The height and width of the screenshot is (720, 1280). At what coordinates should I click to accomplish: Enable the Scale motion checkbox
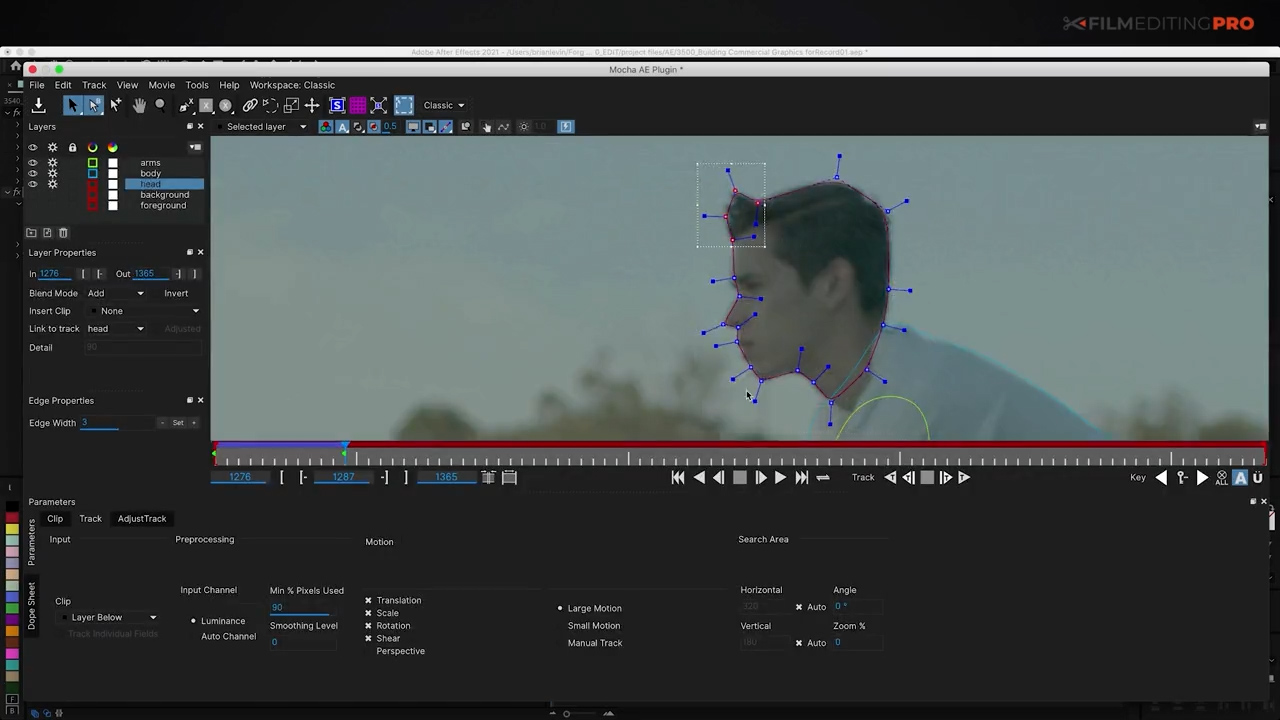pos(369,612)
